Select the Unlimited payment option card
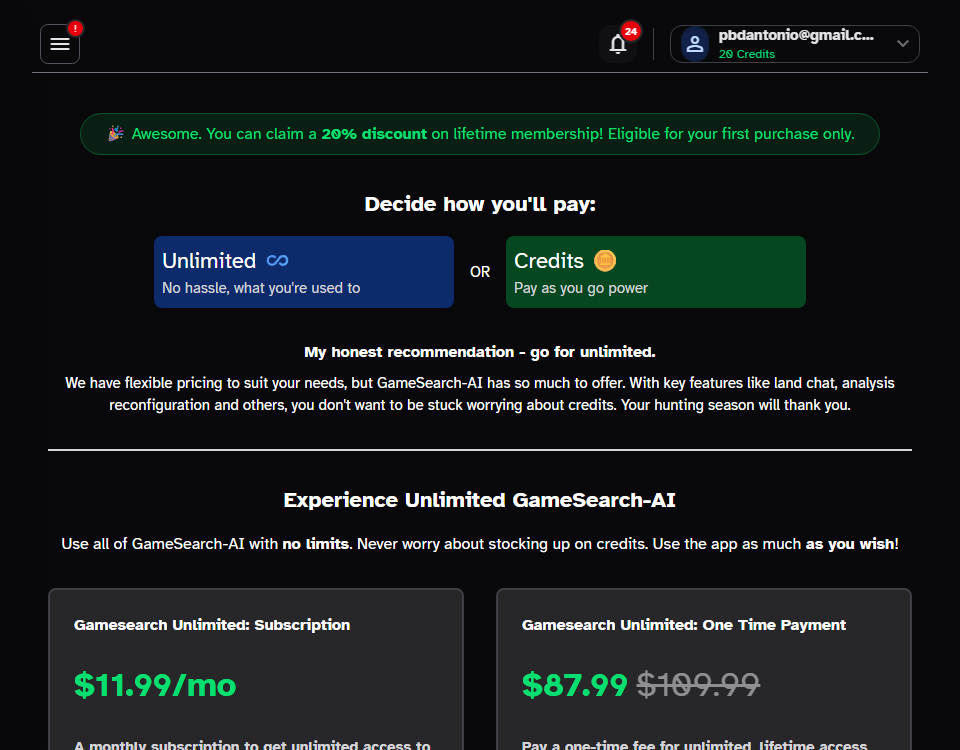This screenshot has height=750, width=960. click(x=304, y=272)
